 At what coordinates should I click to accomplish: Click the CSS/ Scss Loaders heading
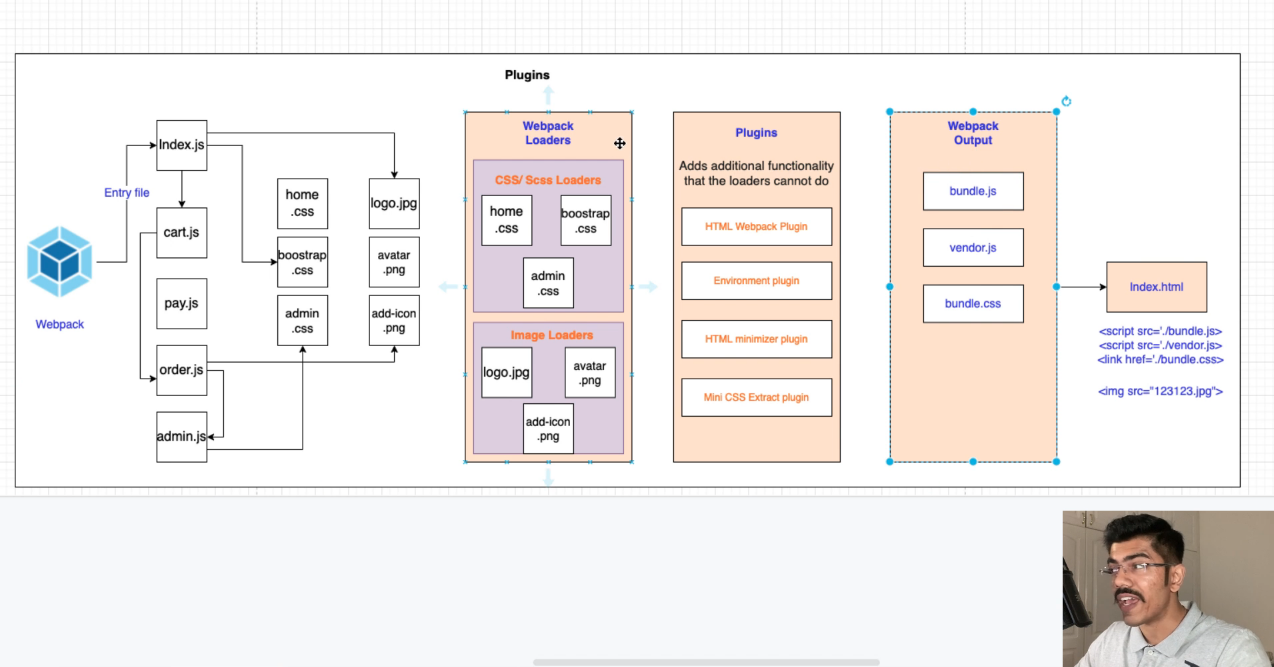548,180
